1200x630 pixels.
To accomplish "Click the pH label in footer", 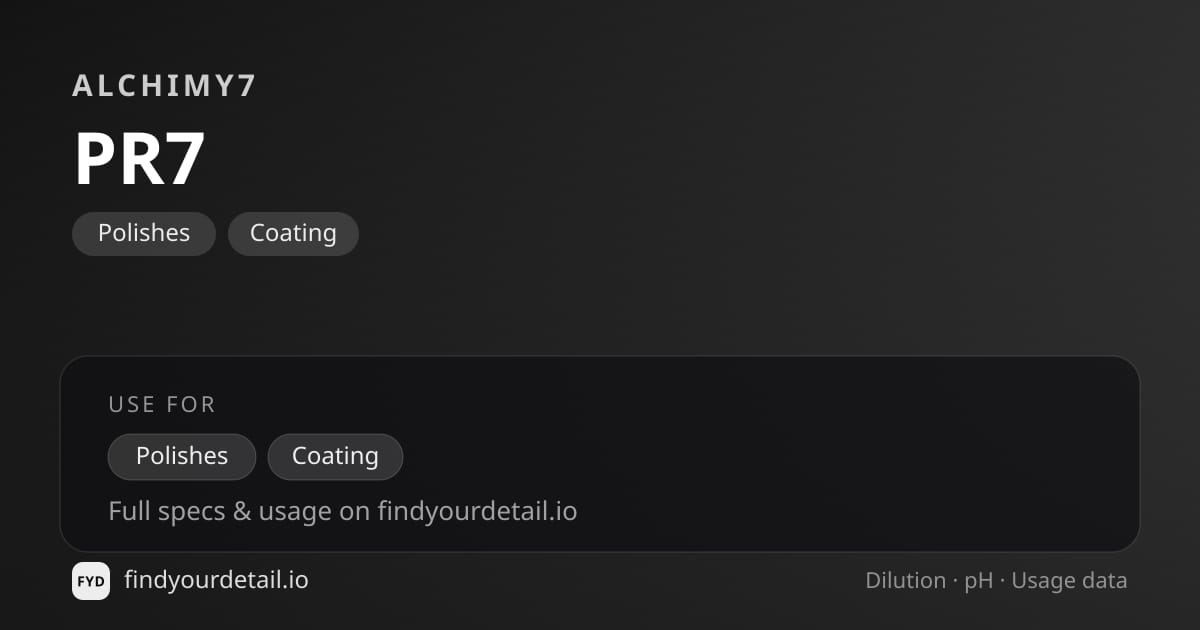I will pos(979,581).
